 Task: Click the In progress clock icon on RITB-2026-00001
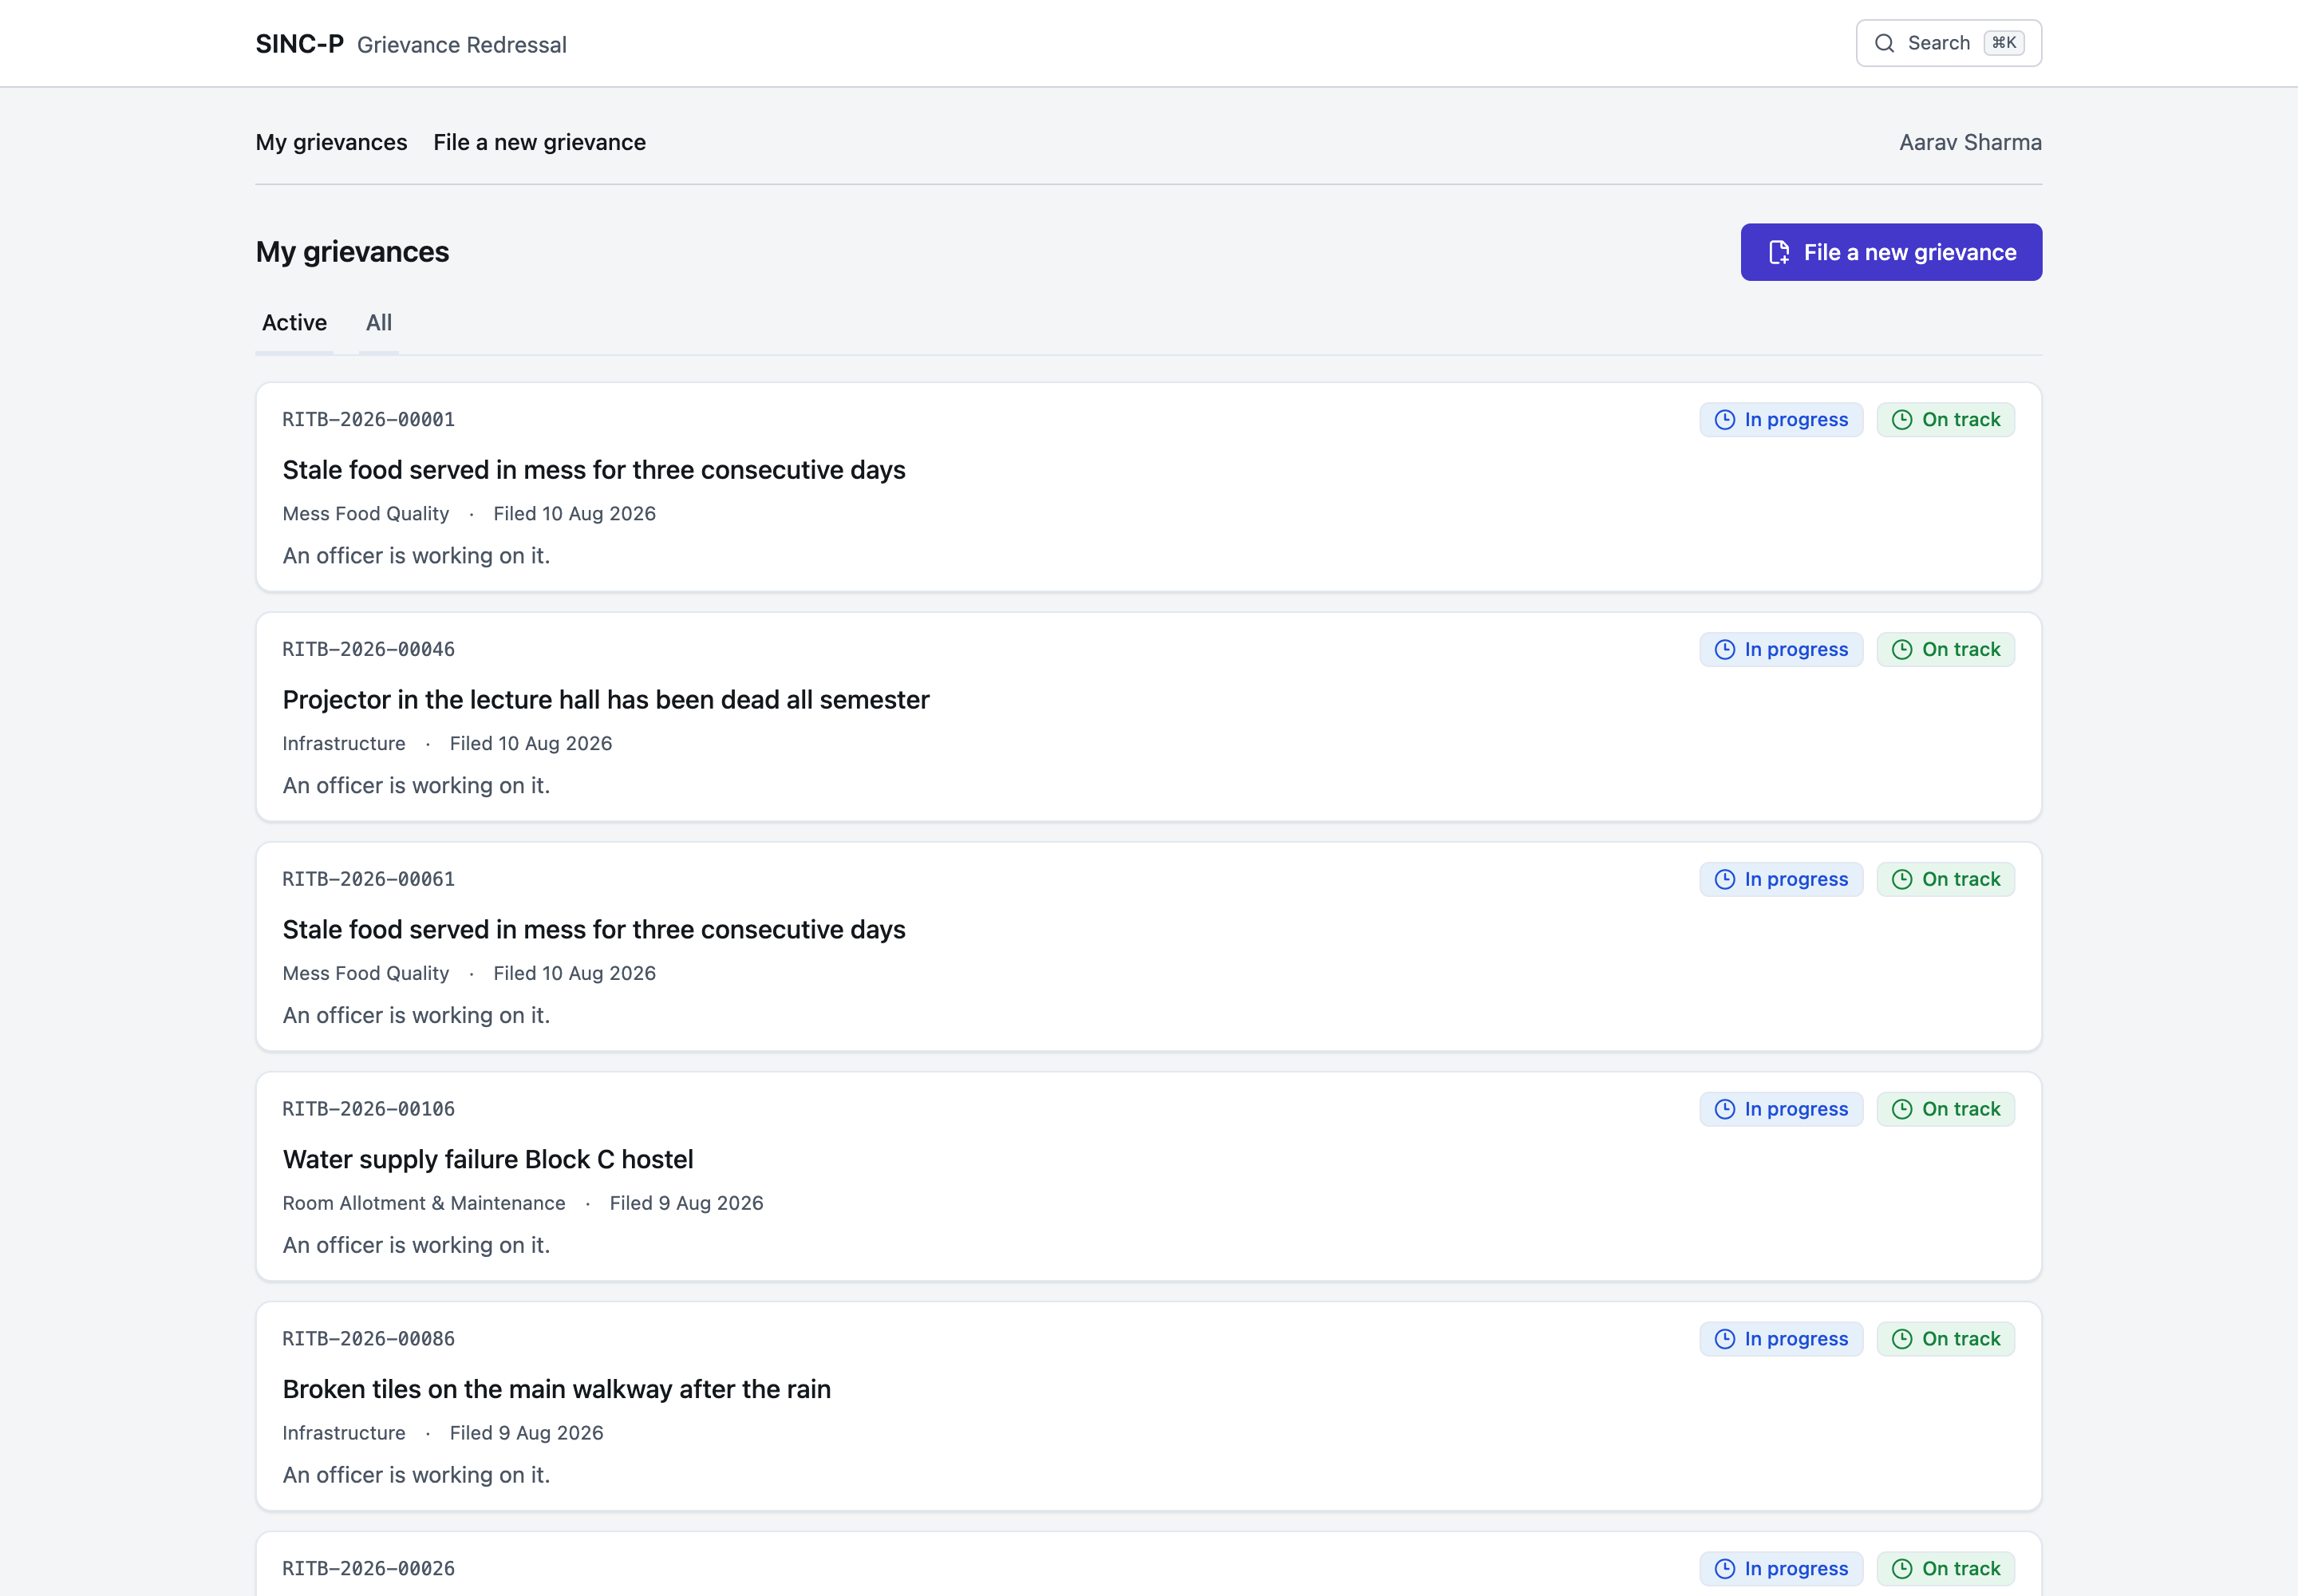(x=1724, y=420)
